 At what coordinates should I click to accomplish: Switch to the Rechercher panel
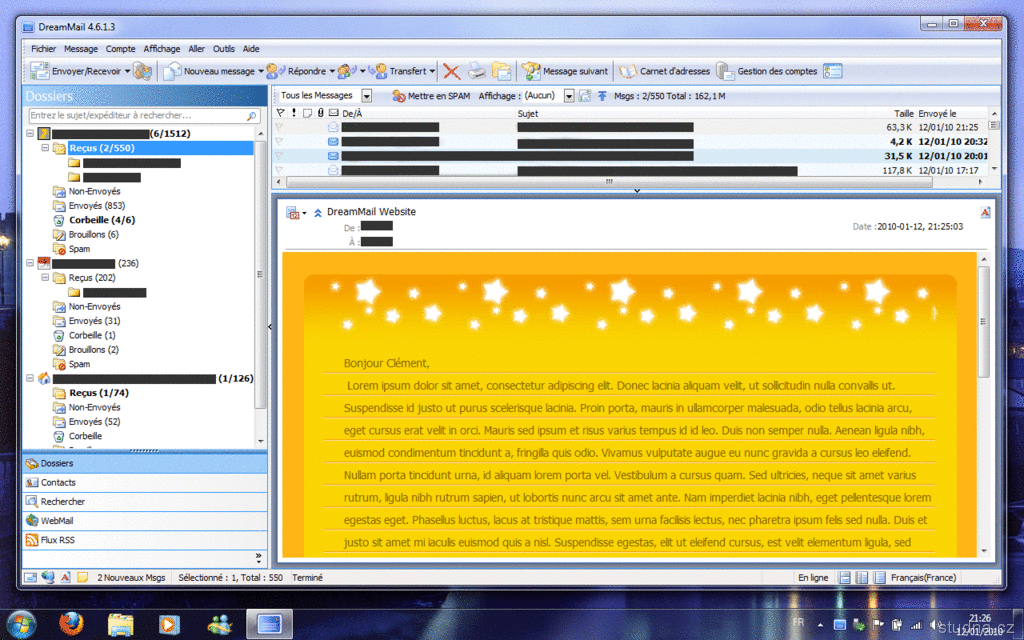click(144, 502)
